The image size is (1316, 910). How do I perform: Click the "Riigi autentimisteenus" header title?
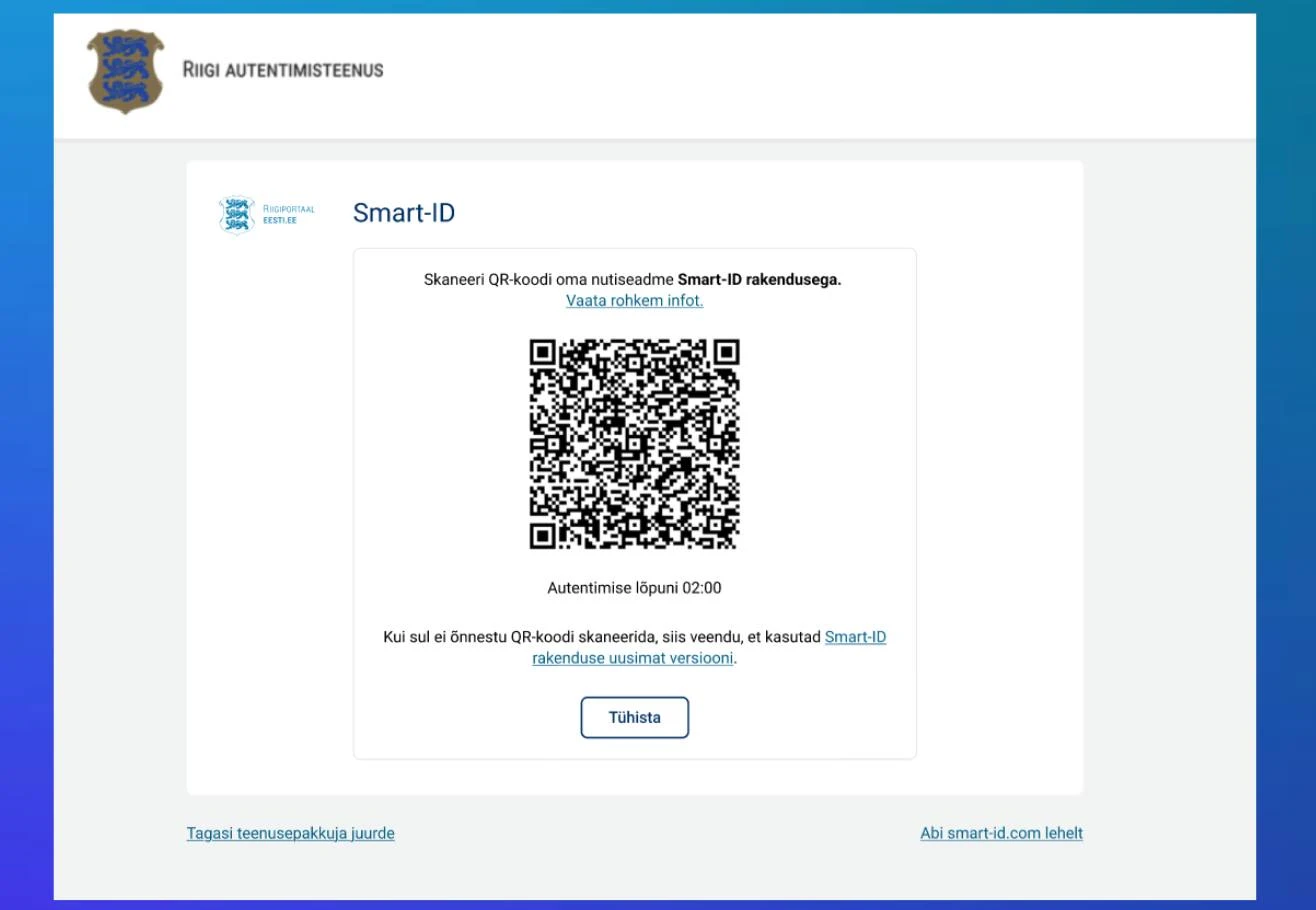pyautogui.click(x=283, y=70)
